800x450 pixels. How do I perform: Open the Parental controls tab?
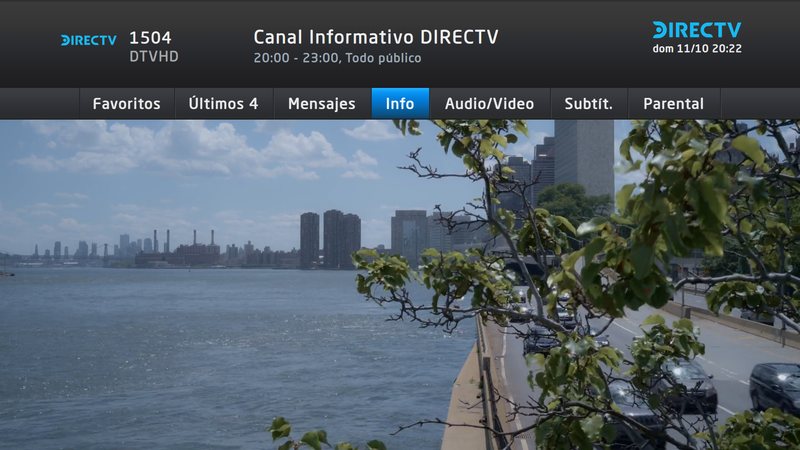tap(674, 104)
